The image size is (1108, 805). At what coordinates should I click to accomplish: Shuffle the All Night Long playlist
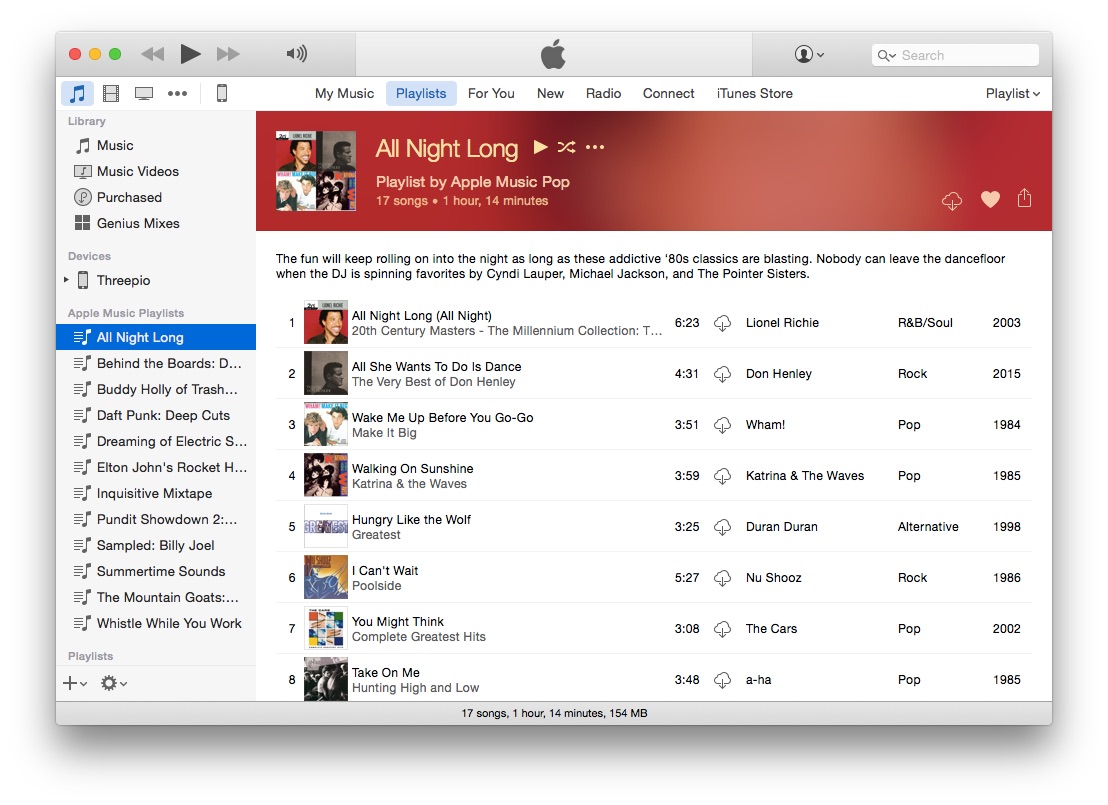(566, 147)
